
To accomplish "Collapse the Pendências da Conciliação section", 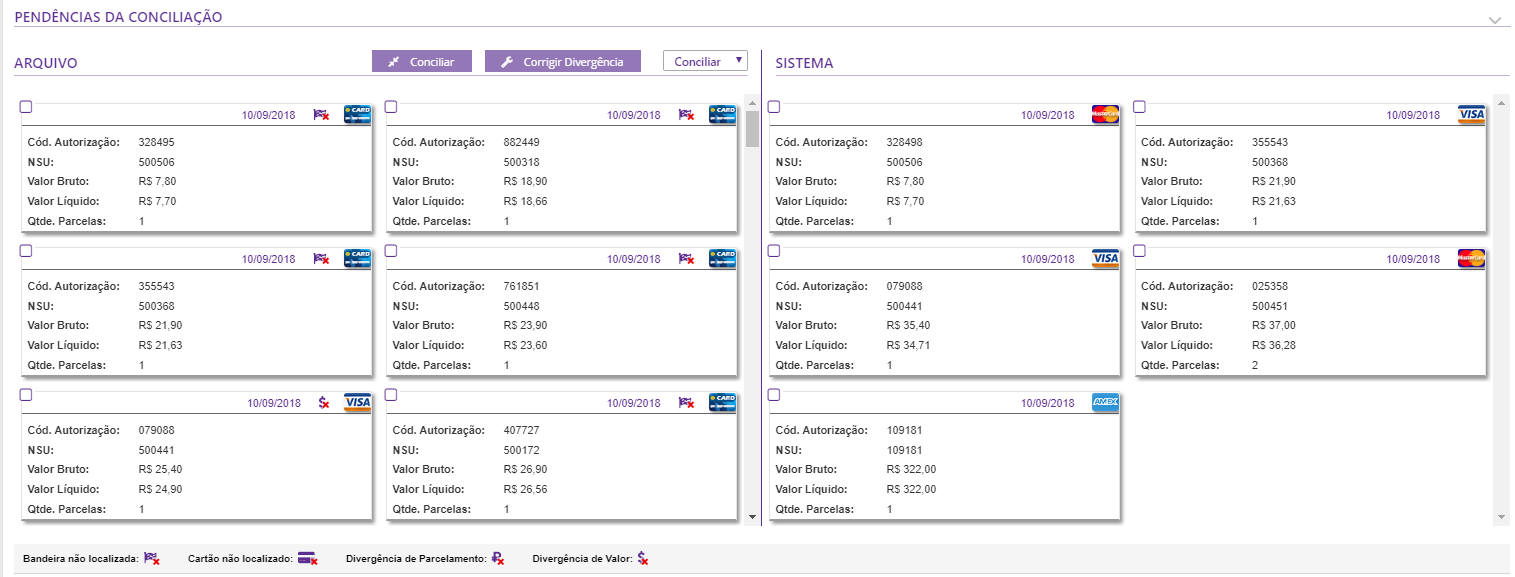I will click(x=1495, y=20).
